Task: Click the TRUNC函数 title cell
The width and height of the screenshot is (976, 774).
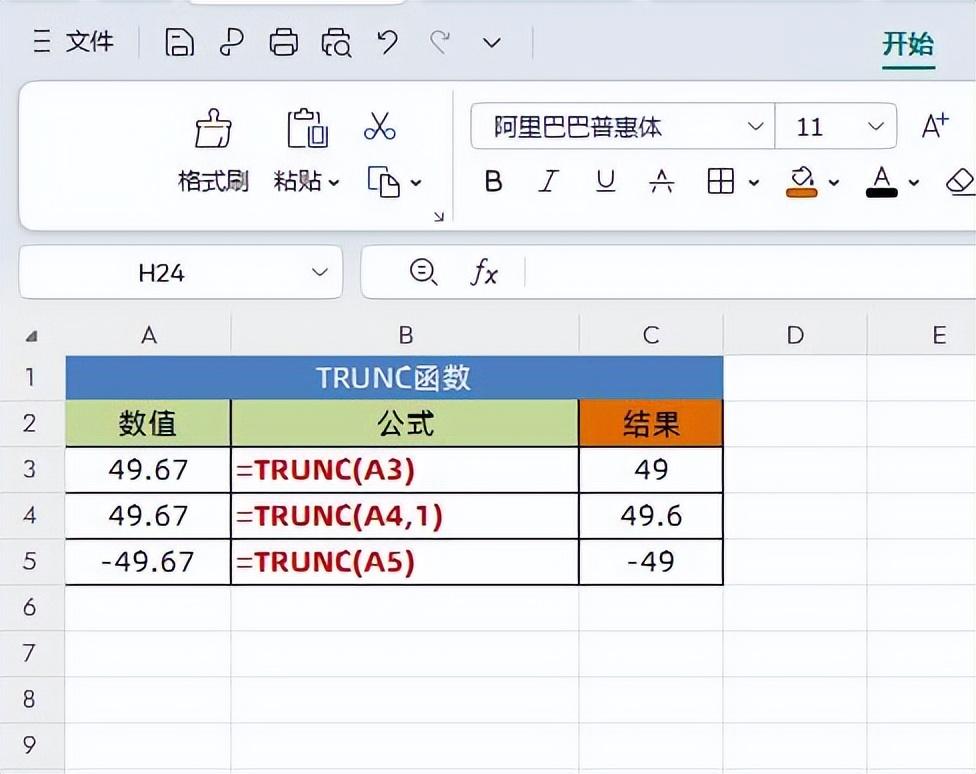Action: (x=394, y=377)
